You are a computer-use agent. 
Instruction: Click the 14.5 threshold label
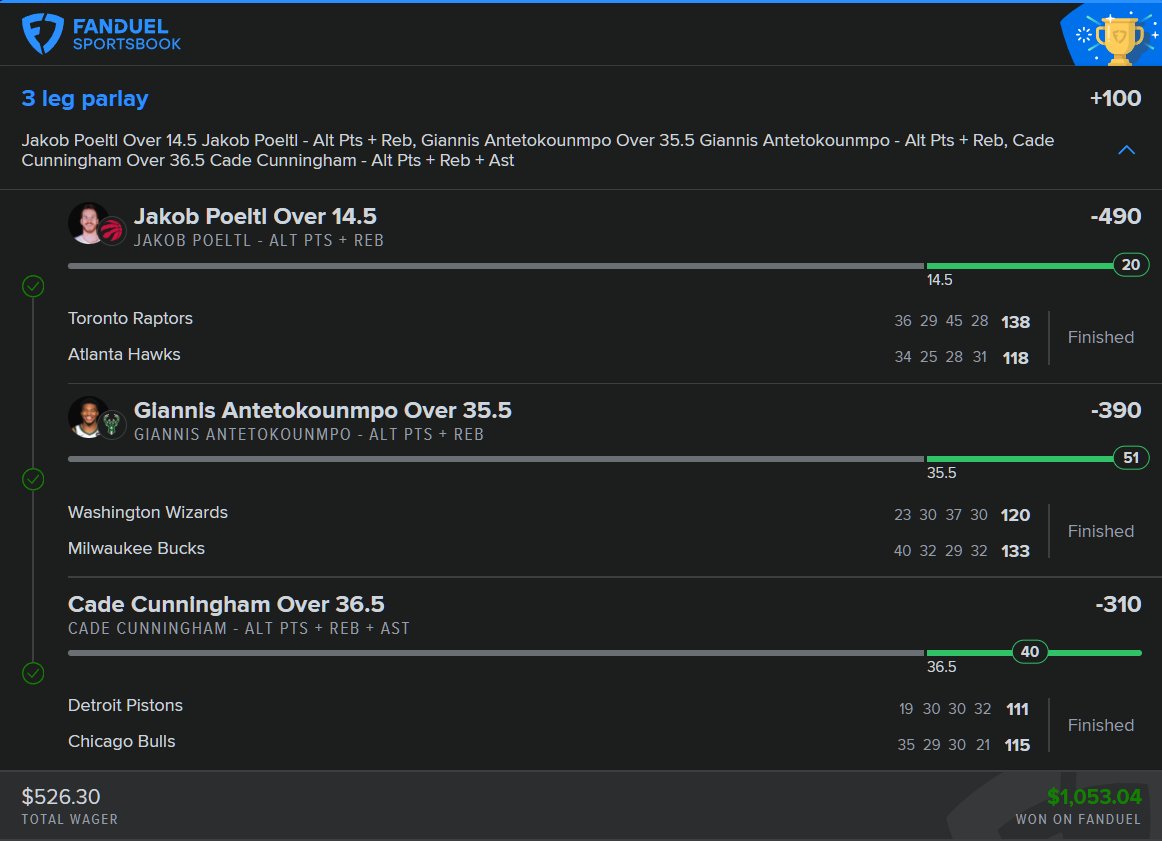click(940, 280)
